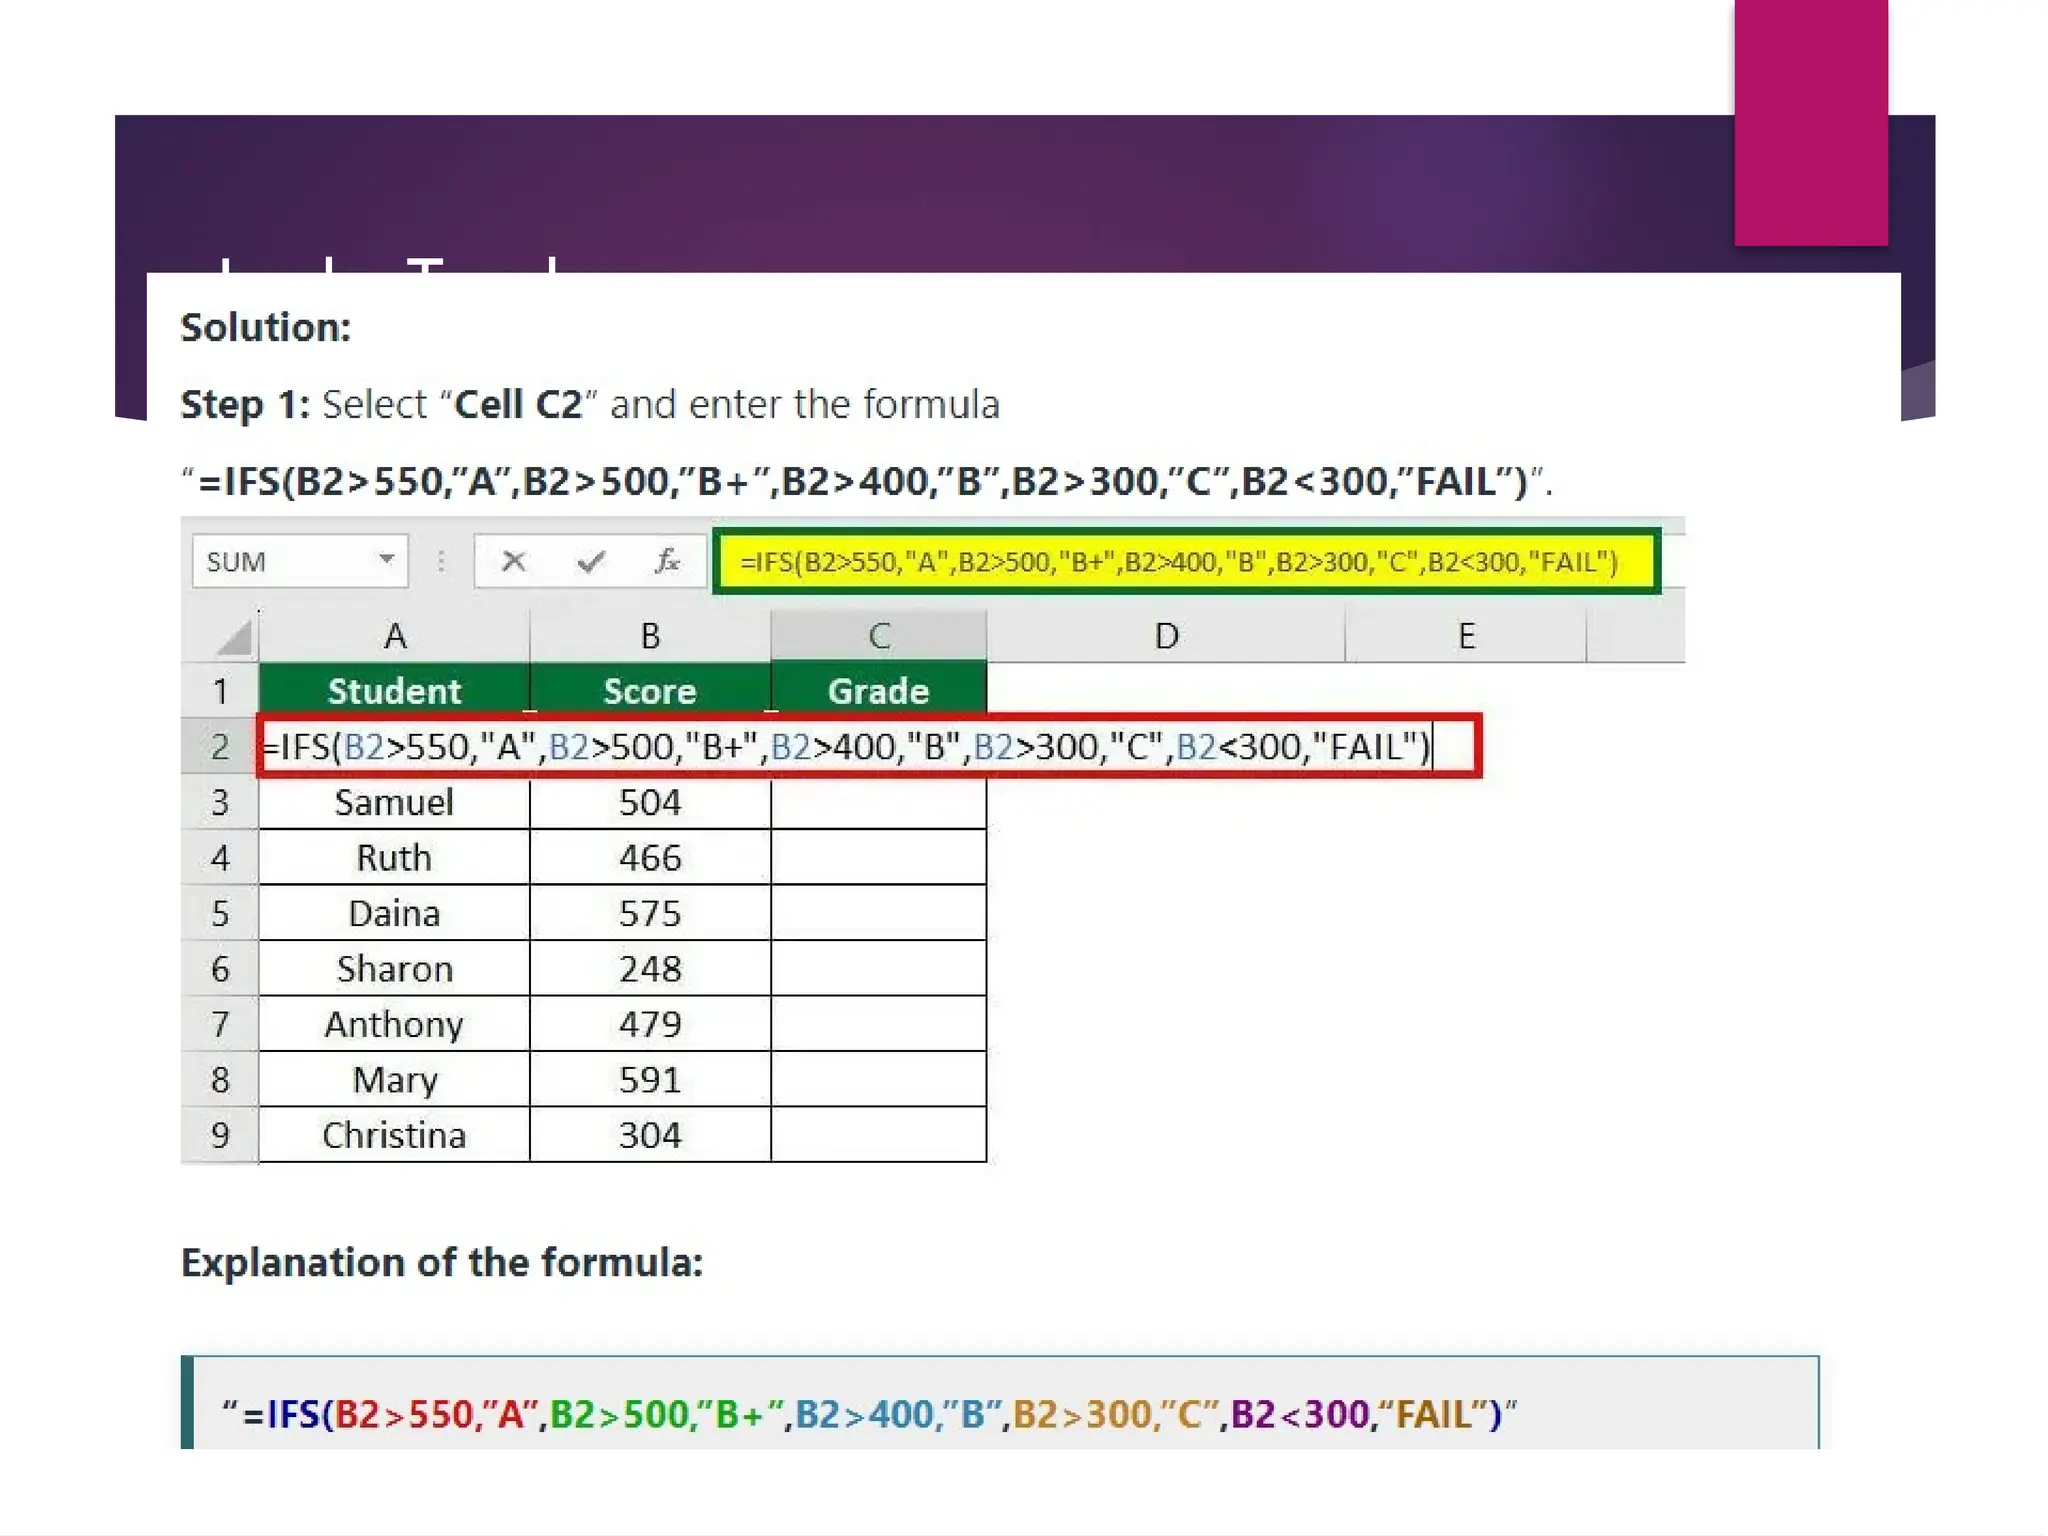Click the Student header cell

(x=394, y=691)
